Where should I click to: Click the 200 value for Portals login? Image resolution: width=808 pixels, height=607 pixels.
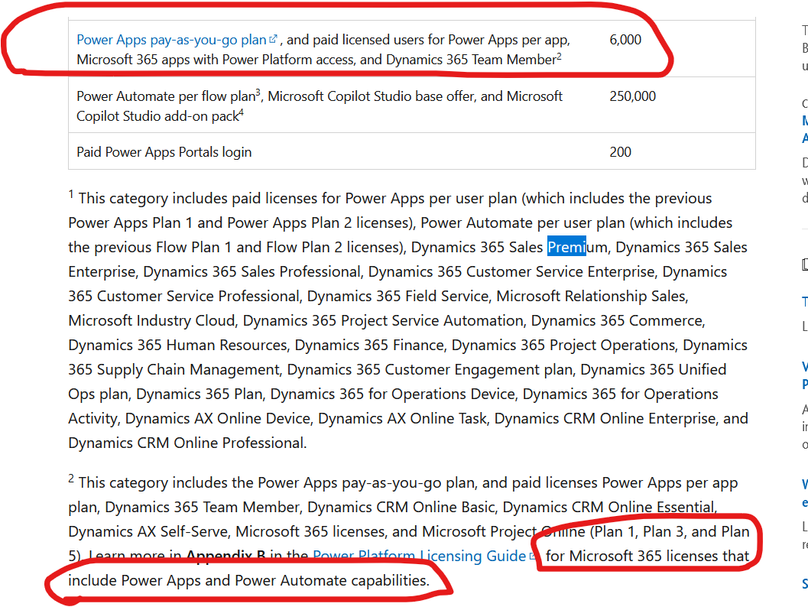620,152
